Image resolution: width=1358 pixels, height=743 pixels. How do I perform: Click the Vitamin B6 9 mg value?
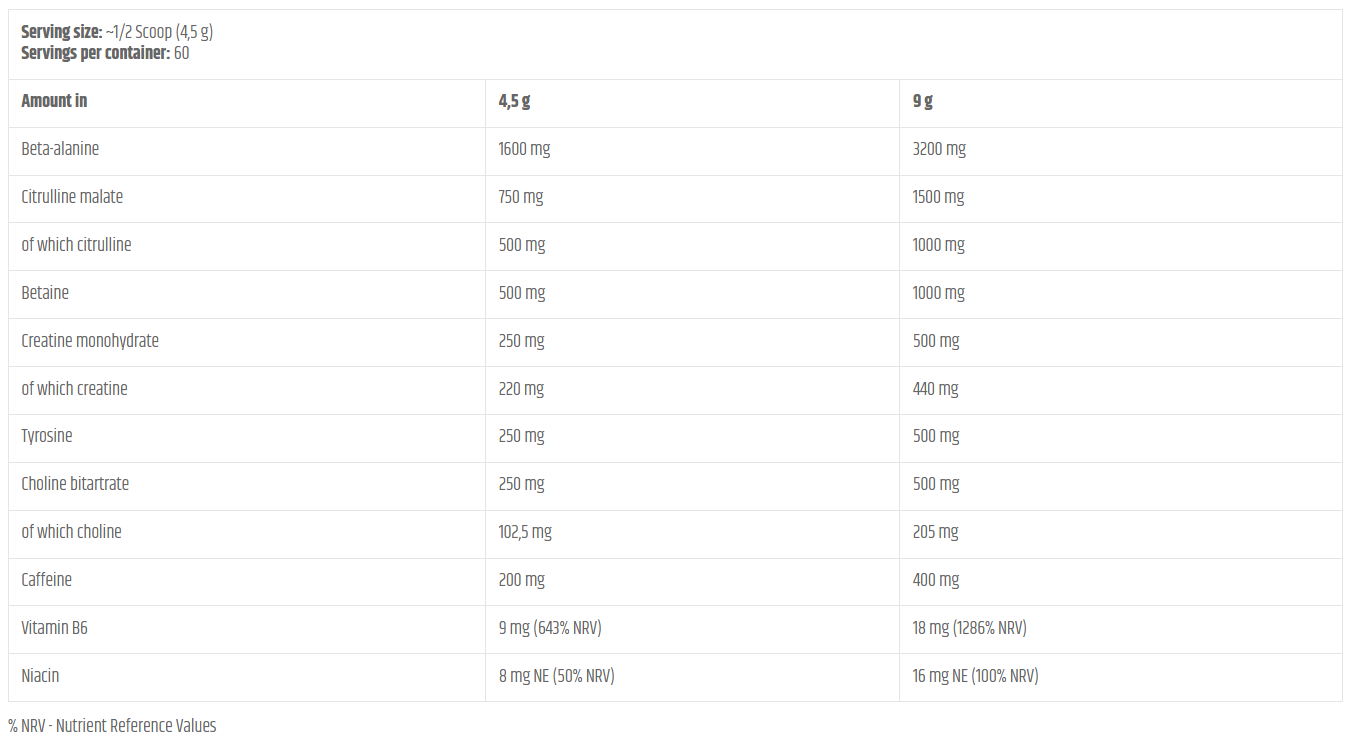pyautogui.click(x=550, y=628)
